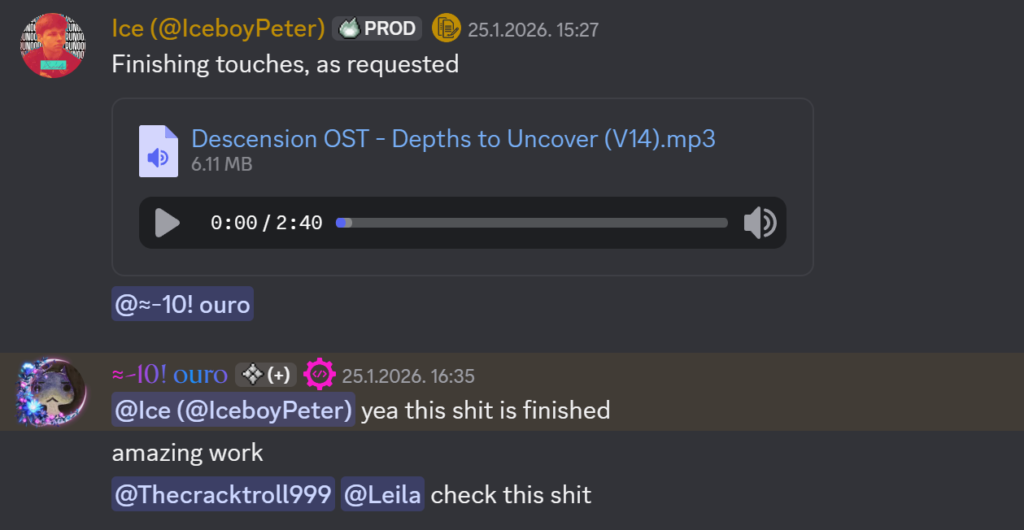Open Ice's profile avatar

point(52,45)
